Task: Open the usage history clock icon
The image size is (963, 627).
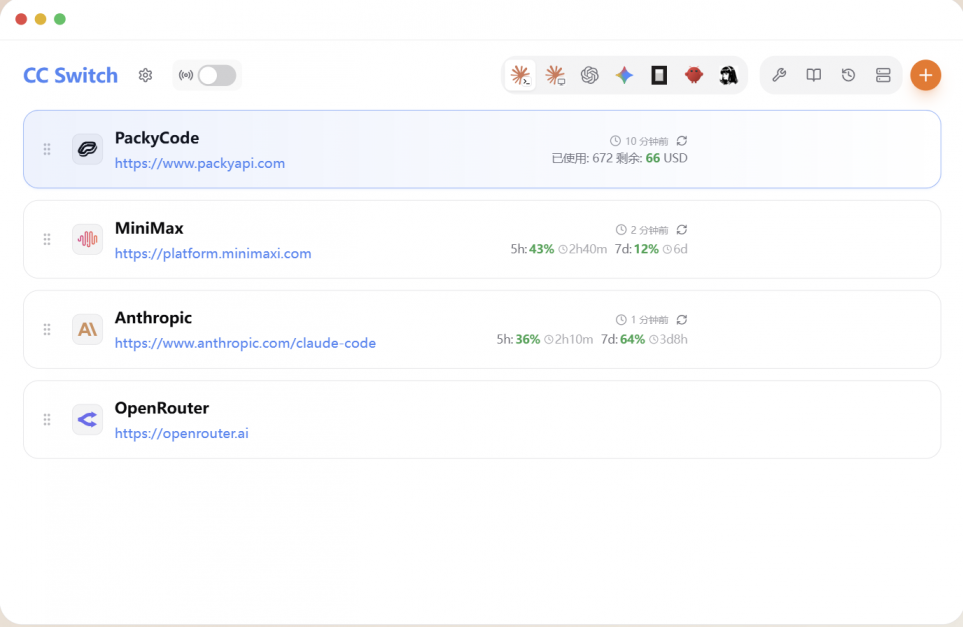Action: pos(848,76)
